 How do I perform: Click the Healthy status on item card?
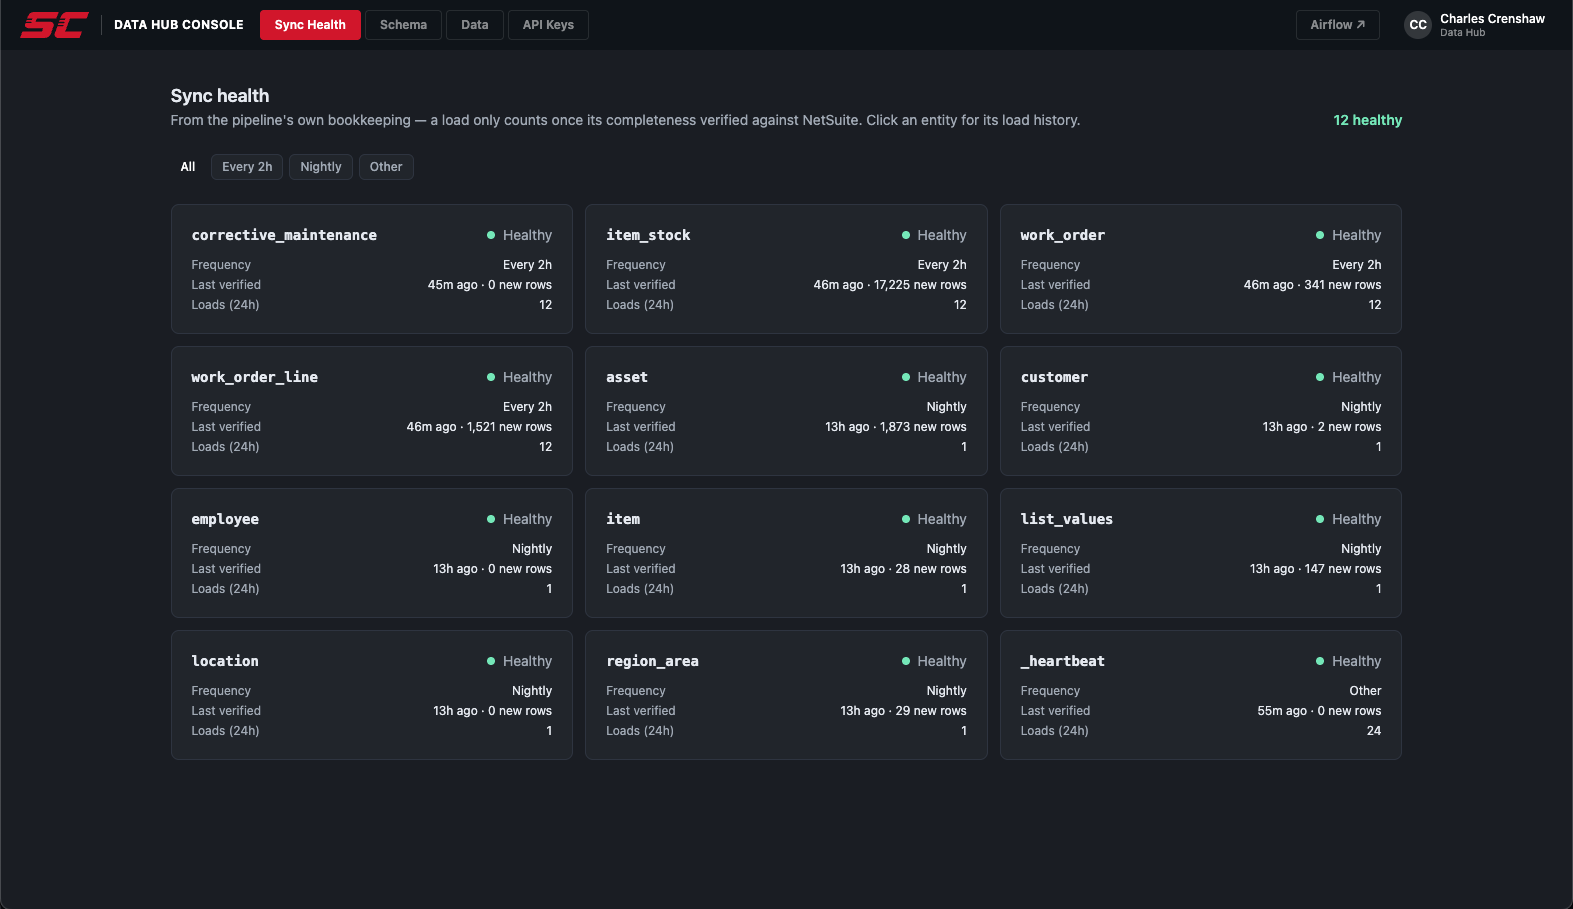click(934, 519)
